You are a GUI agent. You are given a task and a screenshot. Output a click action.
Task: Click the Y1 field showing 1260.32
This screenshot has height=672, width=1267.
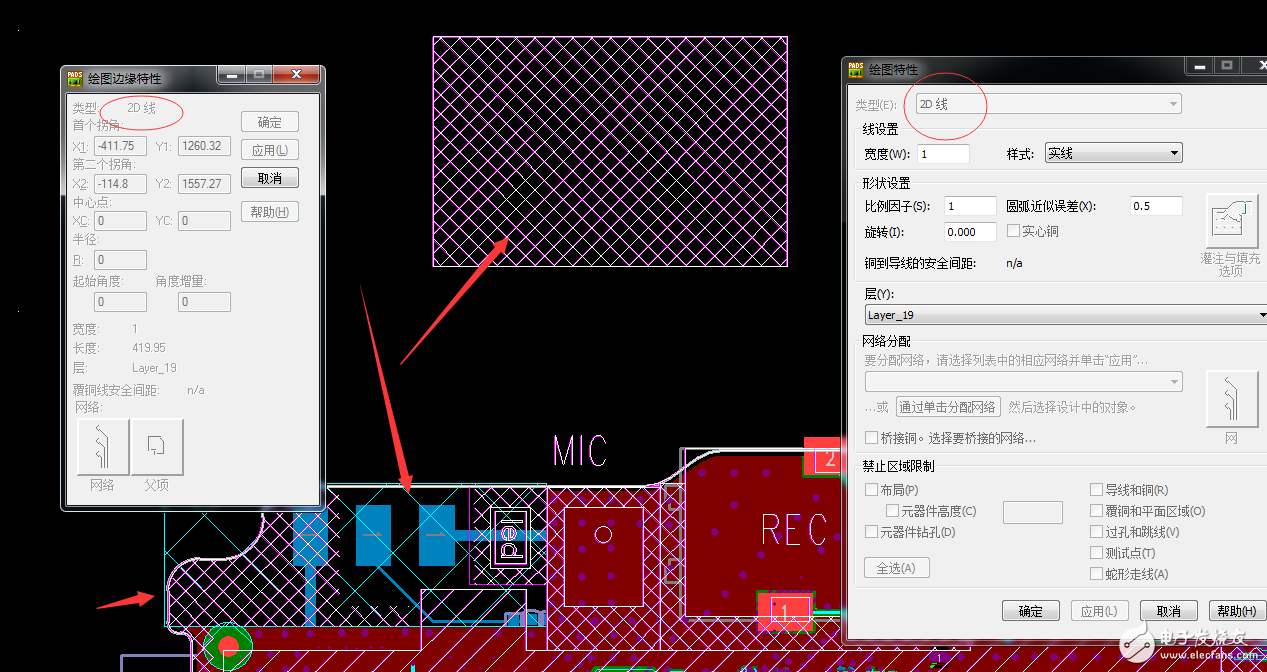point(204,146)
